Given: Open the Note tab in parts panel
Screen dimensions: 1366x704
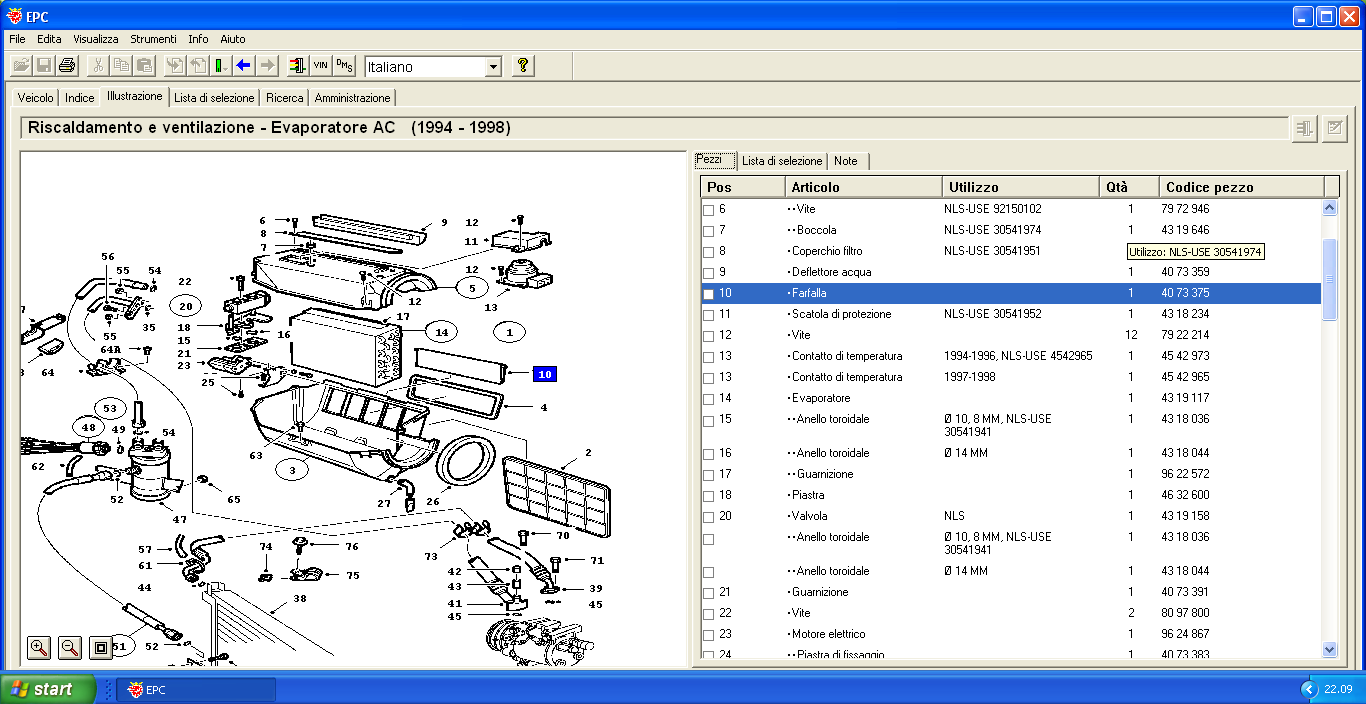Looking at the screenshot, I should [846, 161].
